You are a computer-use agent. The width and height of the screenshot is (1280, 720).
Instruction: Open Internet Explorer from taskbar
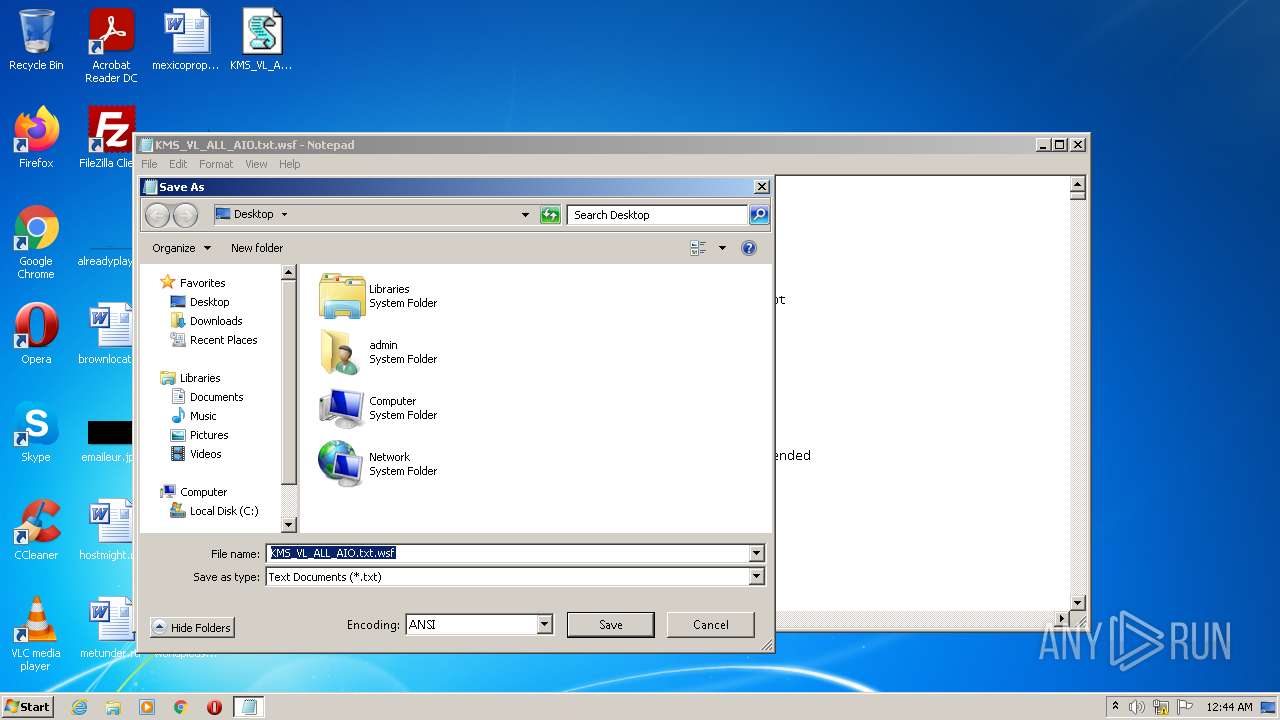[x=79, y=707]
